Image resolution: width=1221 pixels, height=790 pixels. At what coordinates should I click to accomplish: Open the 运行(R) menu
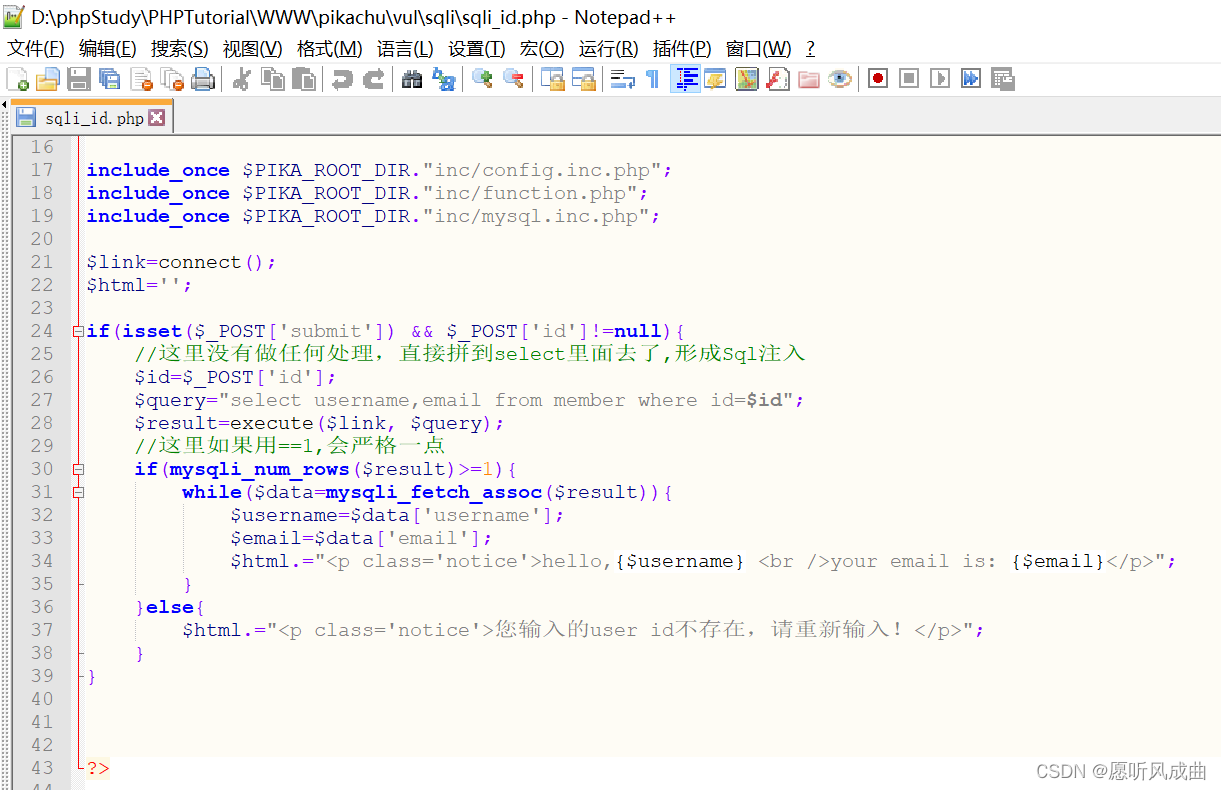pos(609,49)
